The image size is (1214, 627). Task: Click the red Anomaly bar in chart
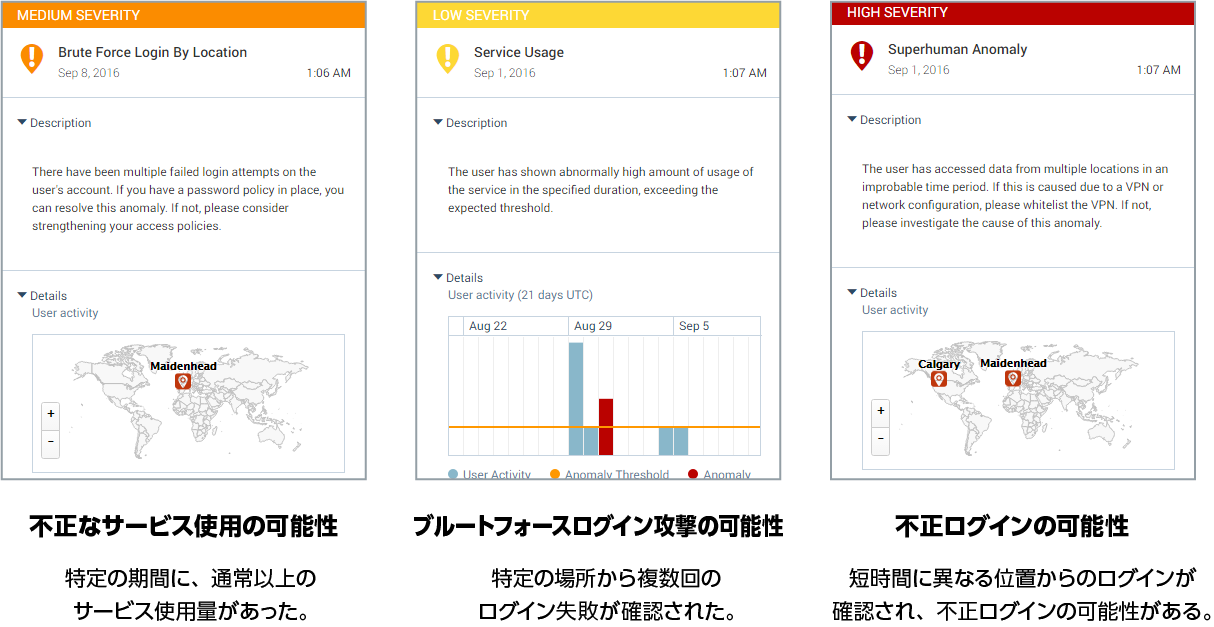[x=606, y=427]
